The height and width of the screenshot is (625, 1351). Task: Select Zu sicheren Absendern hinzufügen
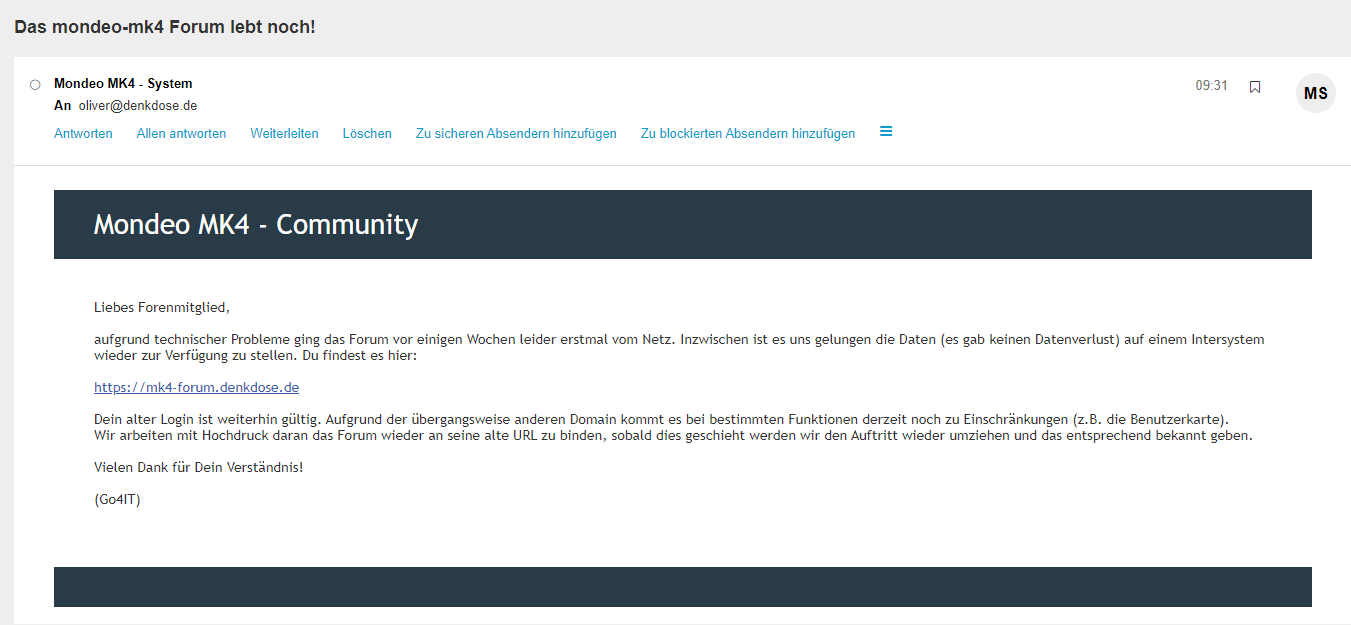[x=516, y=134]
